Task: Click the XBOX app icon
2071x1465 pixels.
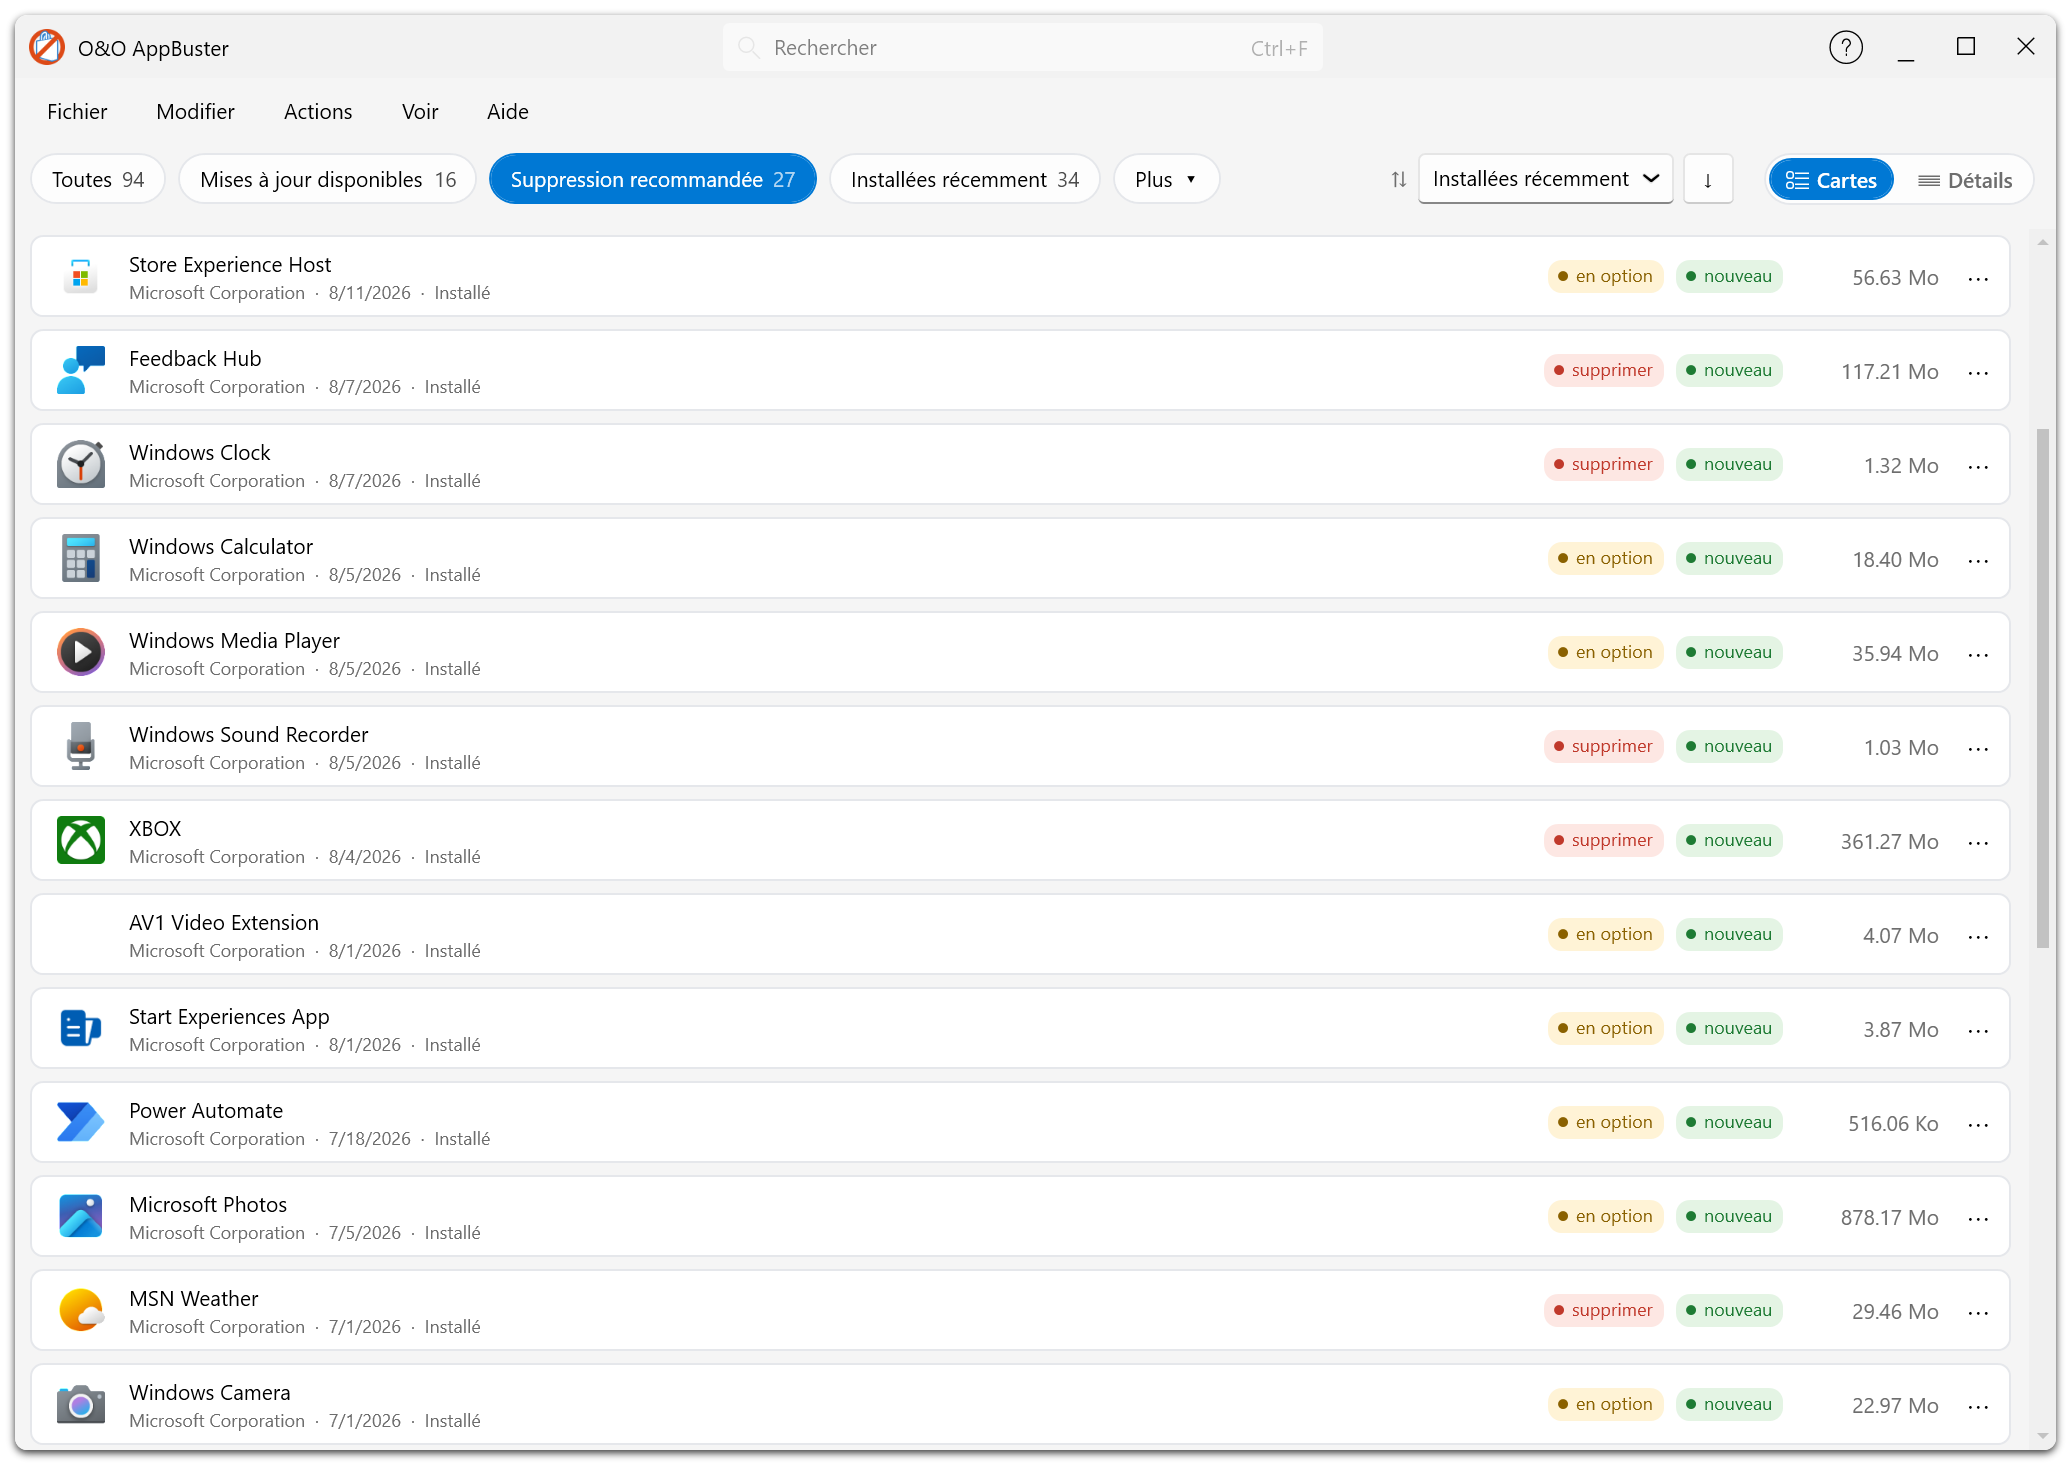Action: (x=81, y=840)
